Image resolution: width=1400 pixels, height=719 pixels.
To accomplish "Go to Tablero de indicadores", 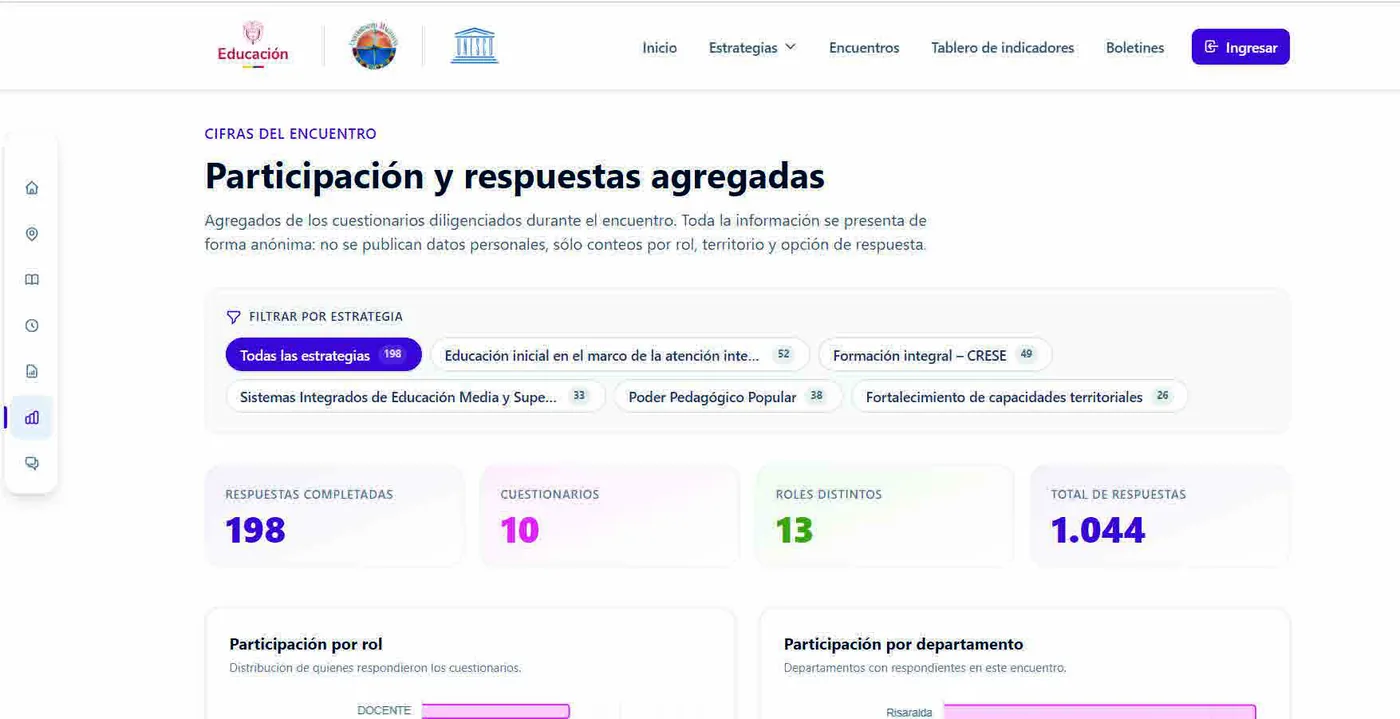I will [1002, 47].
